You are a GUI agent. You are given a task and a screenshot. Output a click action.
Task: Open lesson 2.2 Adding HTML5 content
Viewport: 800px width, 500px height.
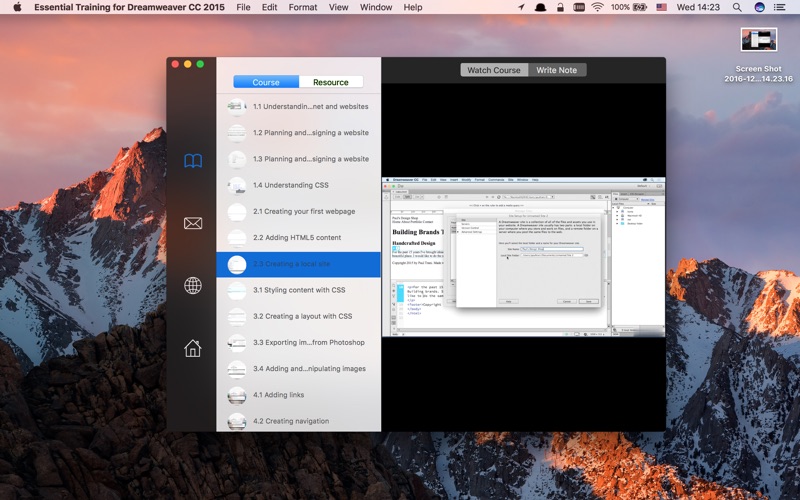(298, 238)
